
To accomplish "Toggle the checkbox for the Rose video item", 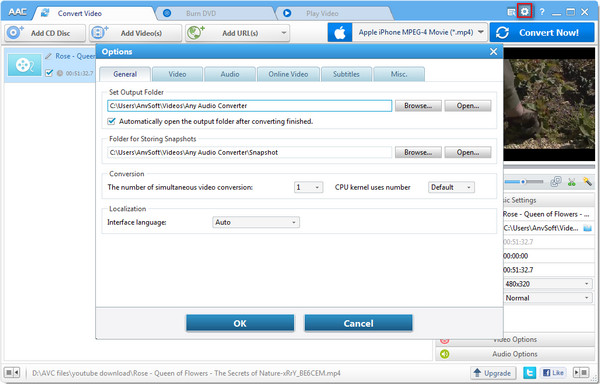I will pyautogui.click(x=49, y=73).
